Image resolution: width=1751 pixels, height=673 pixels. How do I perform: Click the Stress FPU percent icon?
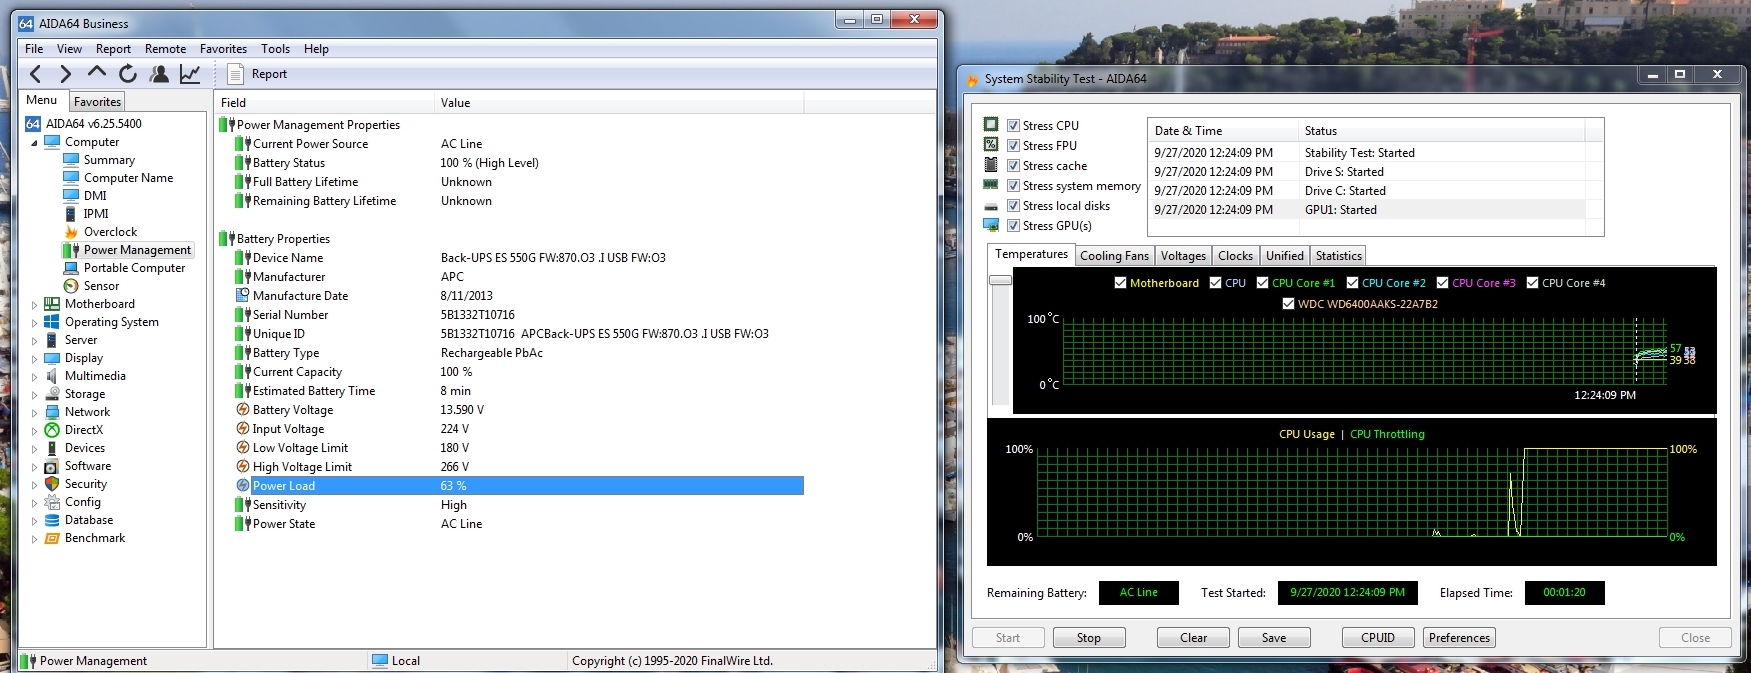[991, 144]
